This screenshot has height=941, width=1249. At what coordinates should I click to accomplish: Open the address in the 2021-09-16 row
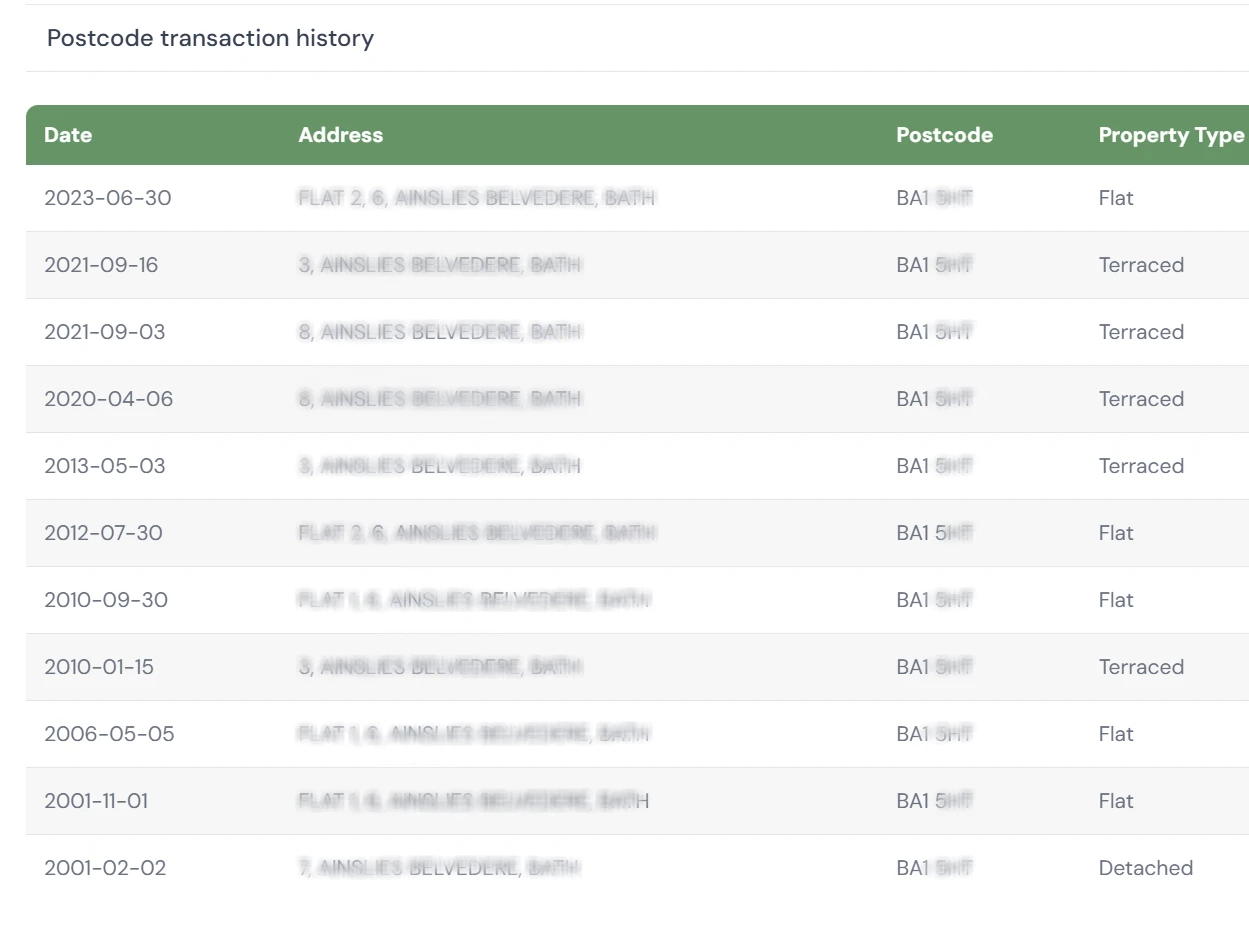(x=439, y=265)
